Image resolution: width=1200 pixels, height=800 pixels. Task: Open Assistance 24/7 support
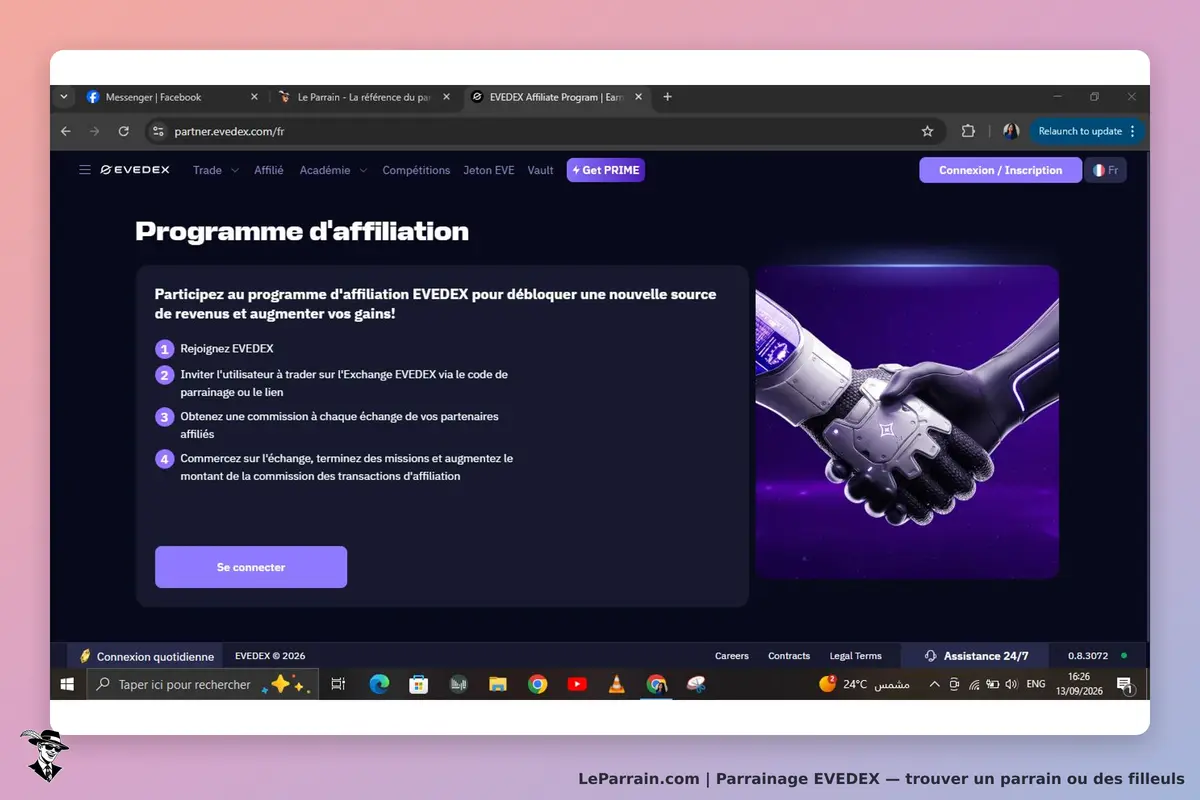pos(976,656)
